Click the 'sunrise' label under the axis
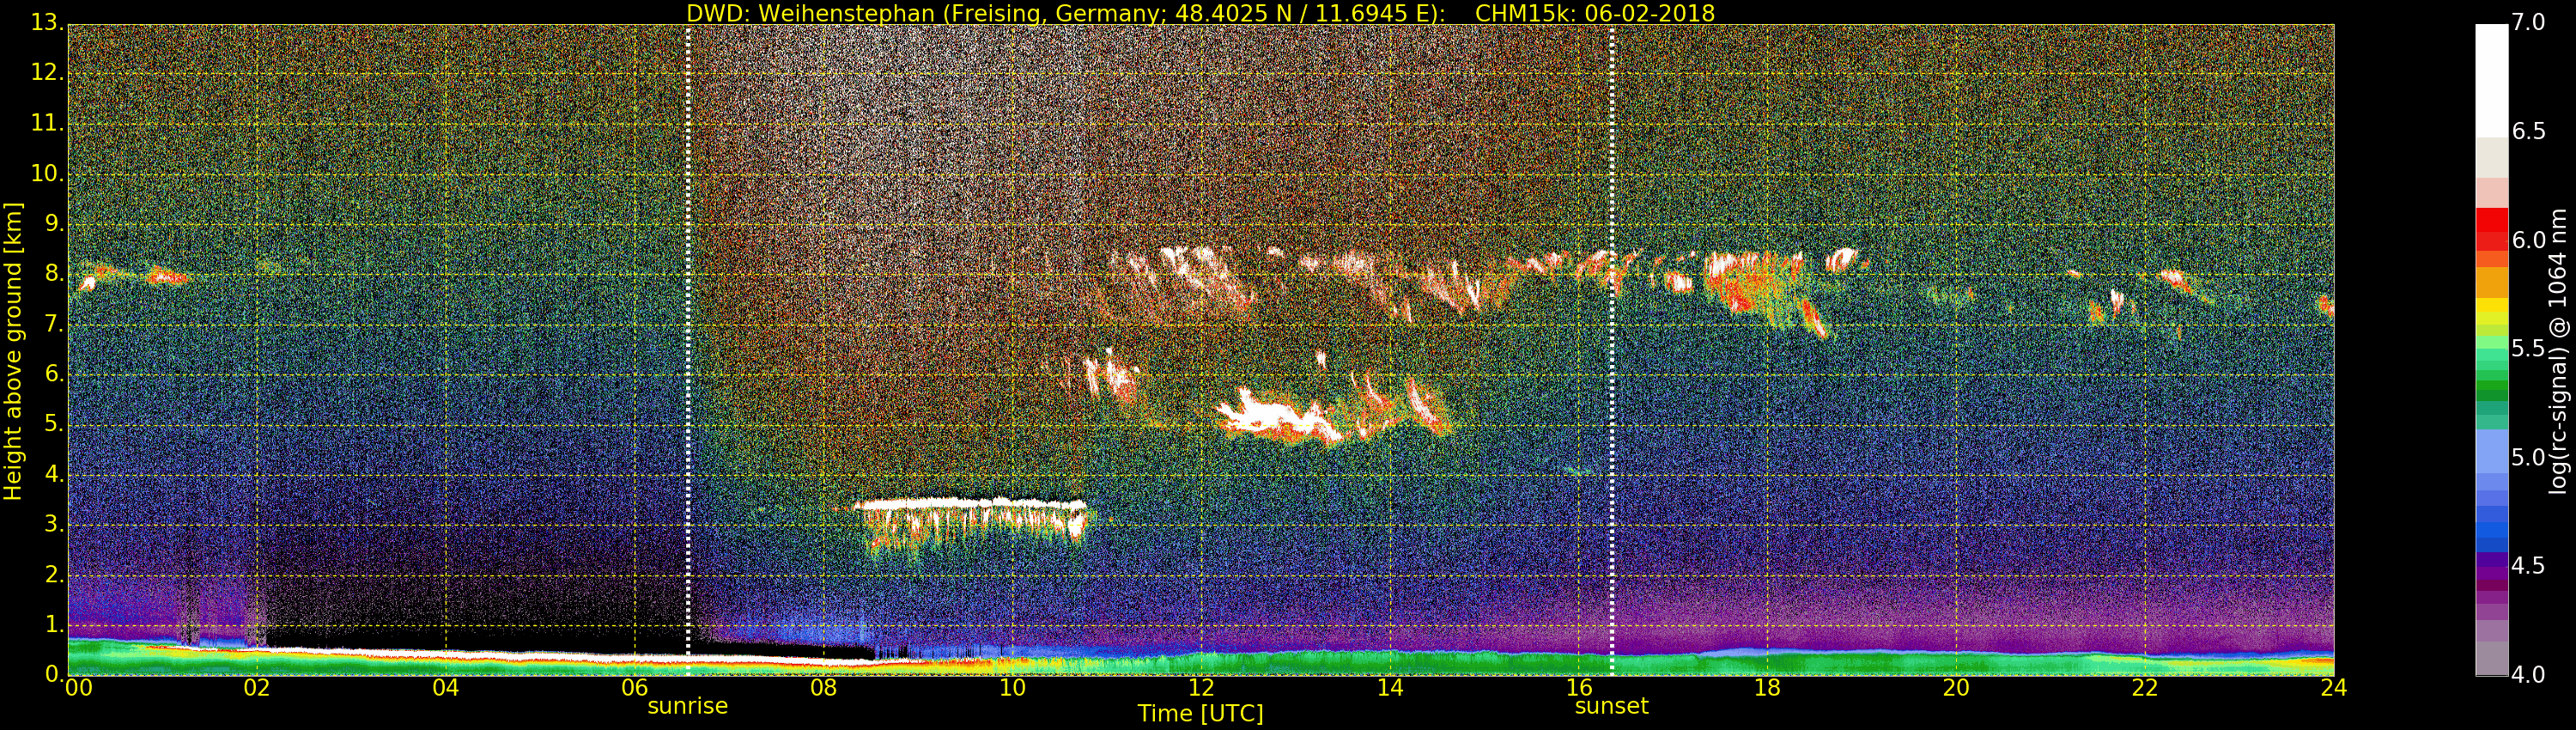The height and width of the screenshot is (730, 2576). click(687, 706)
